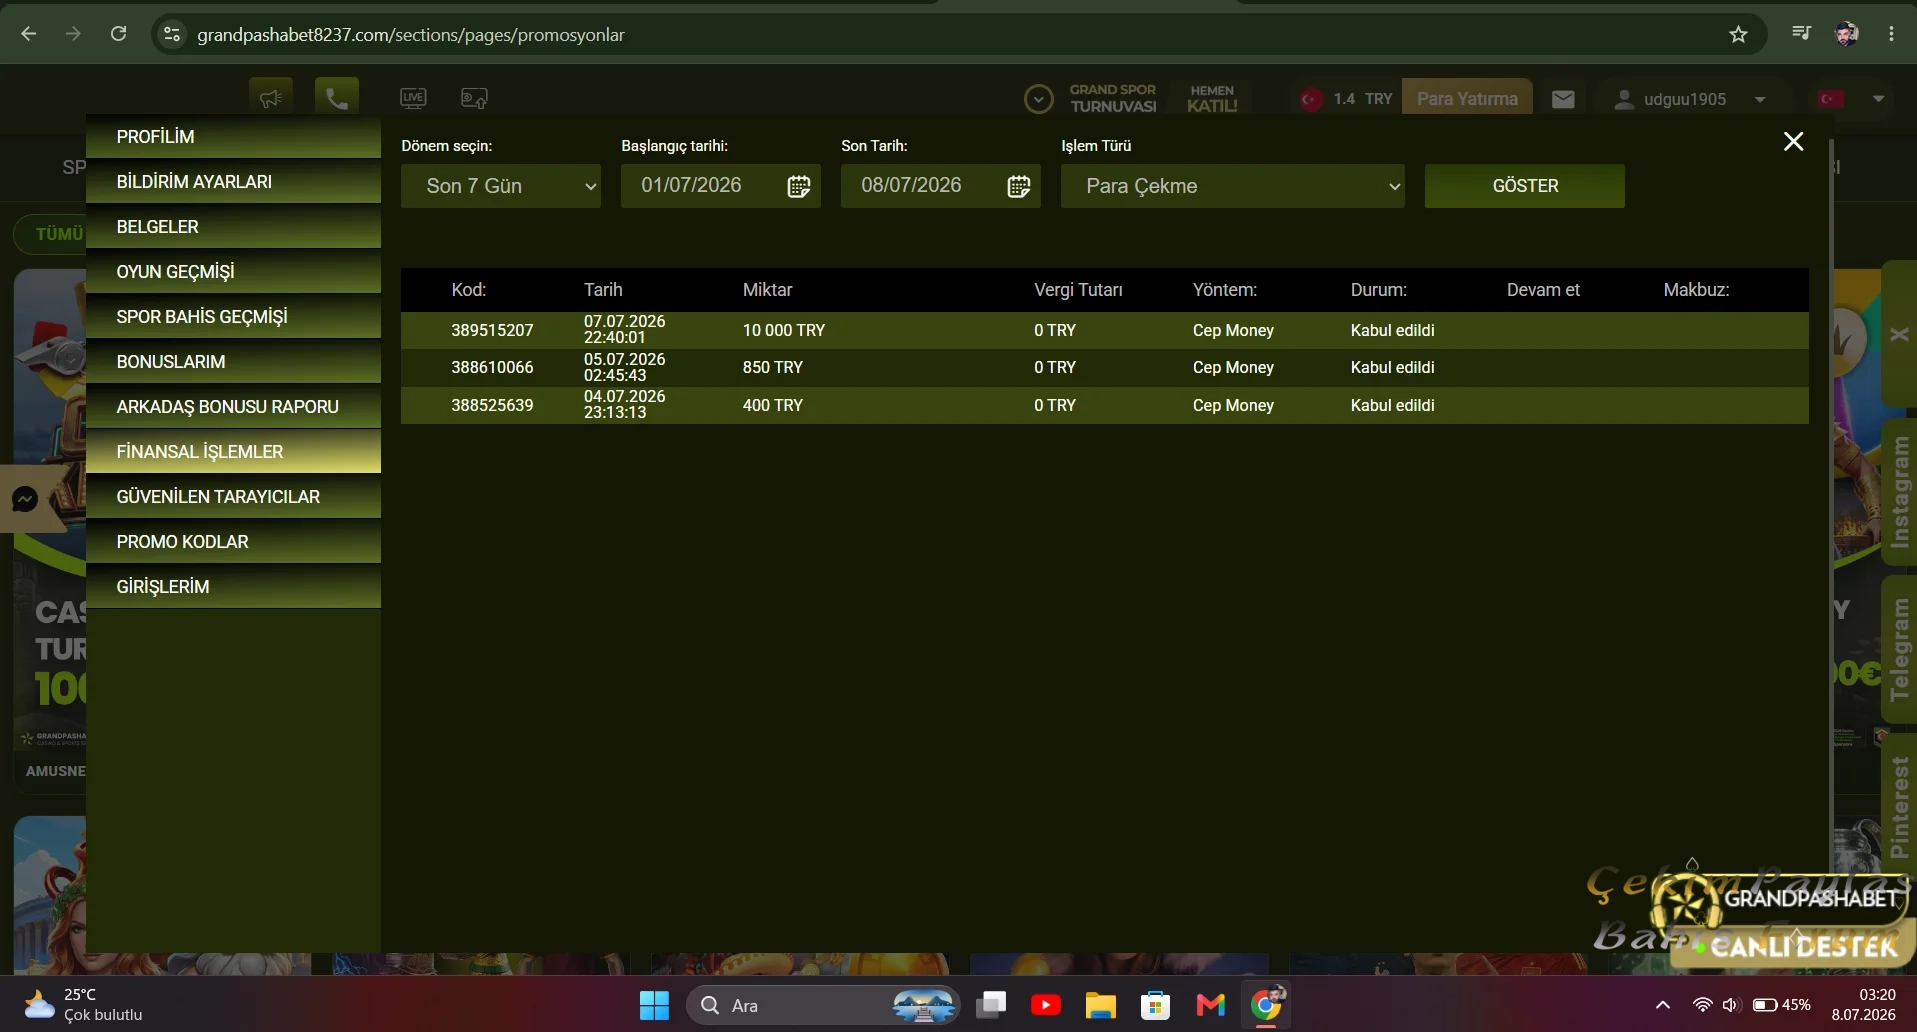Expand the Son 7 Gün period dropdown
Viewport: 1917px width, 1032px height.
click(501, 186)
